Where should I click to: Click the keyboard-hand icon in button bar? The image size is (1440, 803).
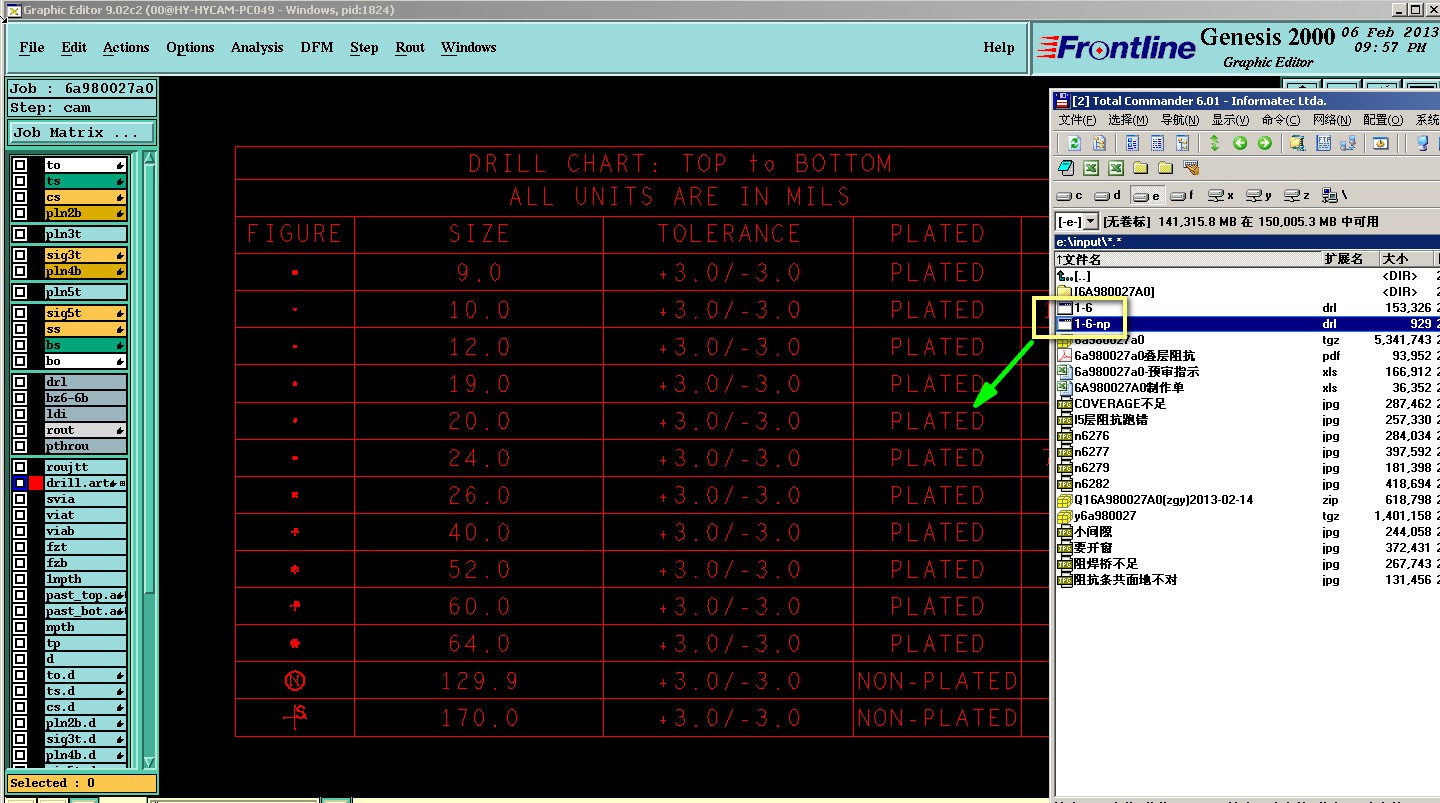click(1190, 168)
